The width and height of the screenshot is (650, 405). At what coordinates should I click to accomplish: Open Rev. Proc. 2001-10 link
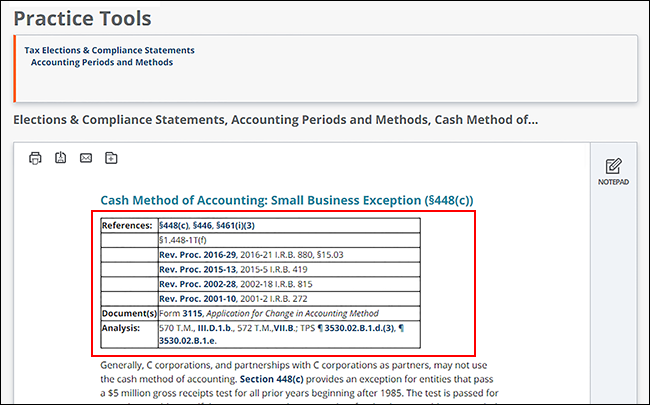[x=195, y=298]
